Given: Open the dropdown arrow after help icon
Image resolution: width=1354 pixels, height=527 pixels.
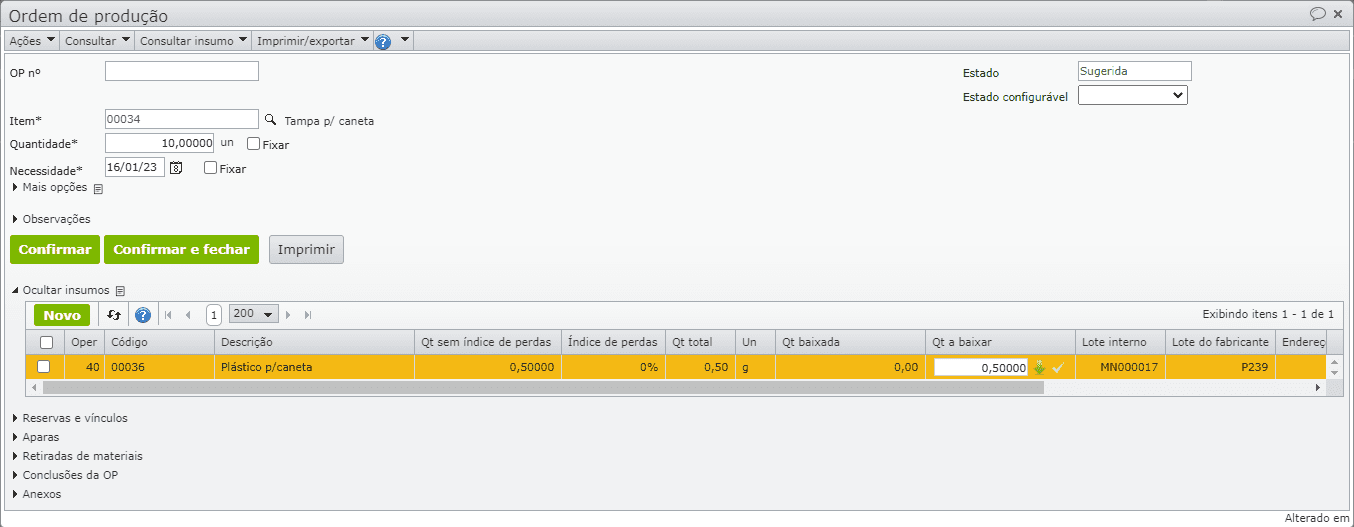Looking at the screenshot, I should click(x=404, y=40).
